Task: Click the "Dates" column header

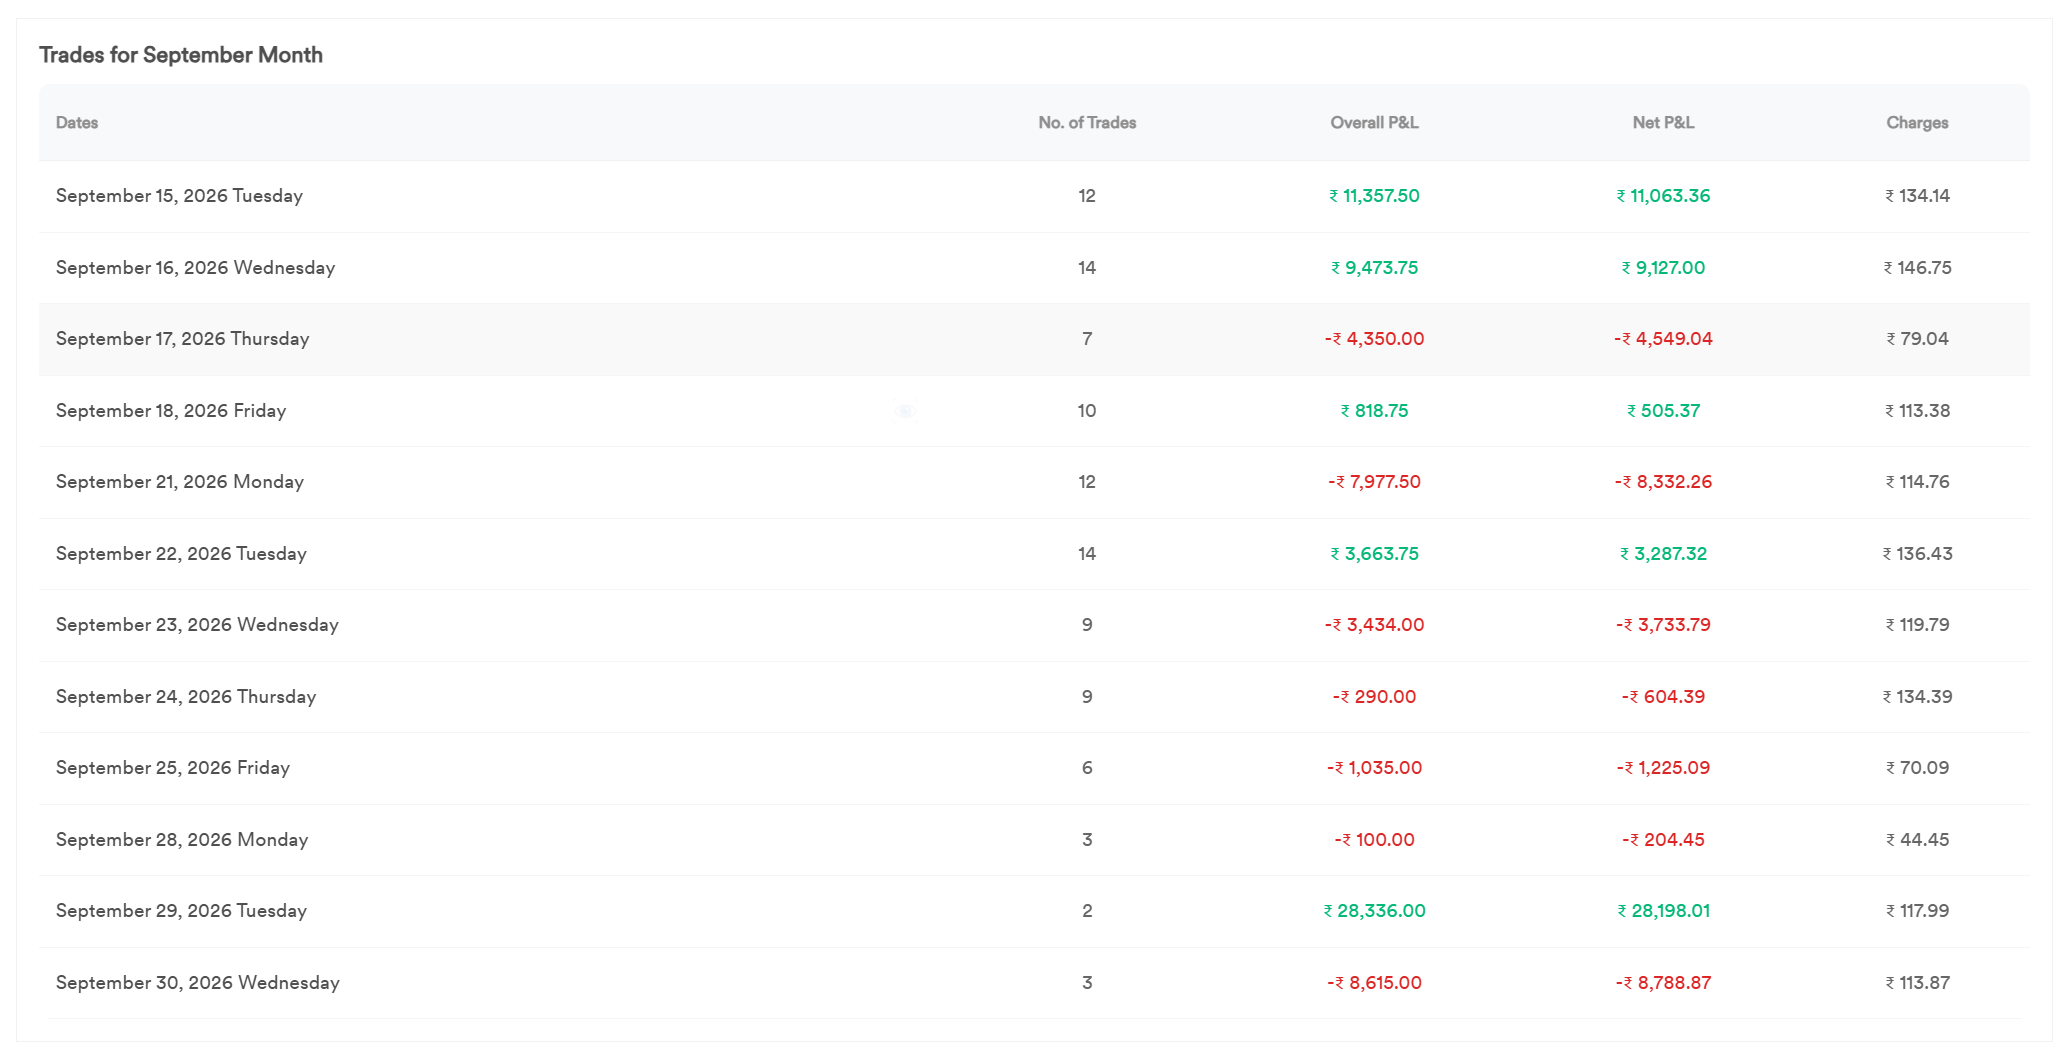Action: point(77,123)
